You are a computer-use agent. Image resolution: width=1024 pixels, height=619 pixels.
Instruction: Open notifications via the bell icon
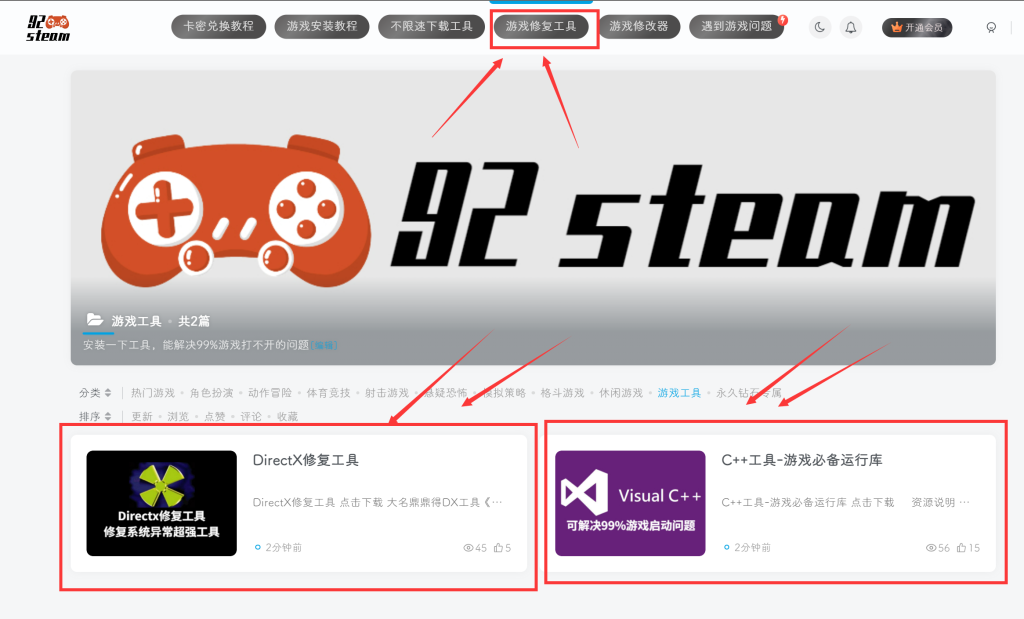pyautogui.click(x=851, y=27)
